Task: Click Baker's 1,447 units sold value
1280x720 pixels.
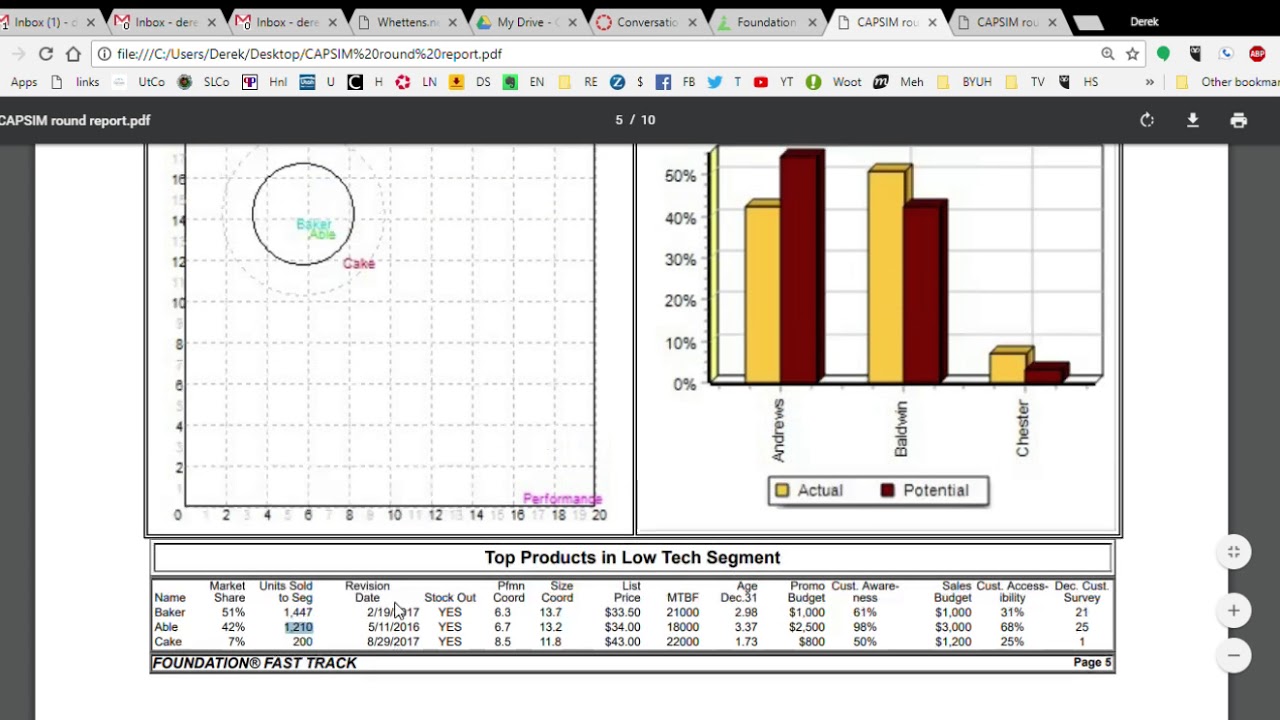Action: (298, 612)
